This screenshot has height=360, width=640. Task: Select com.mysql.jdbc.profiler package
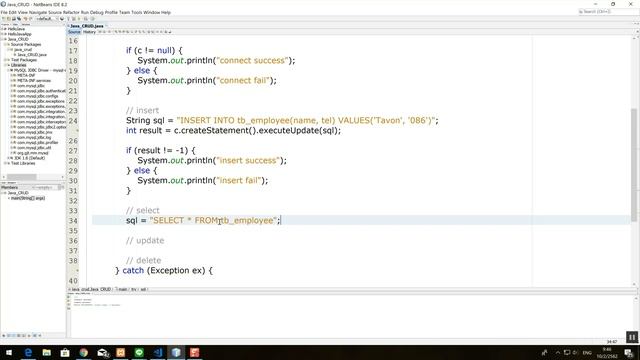38,142
